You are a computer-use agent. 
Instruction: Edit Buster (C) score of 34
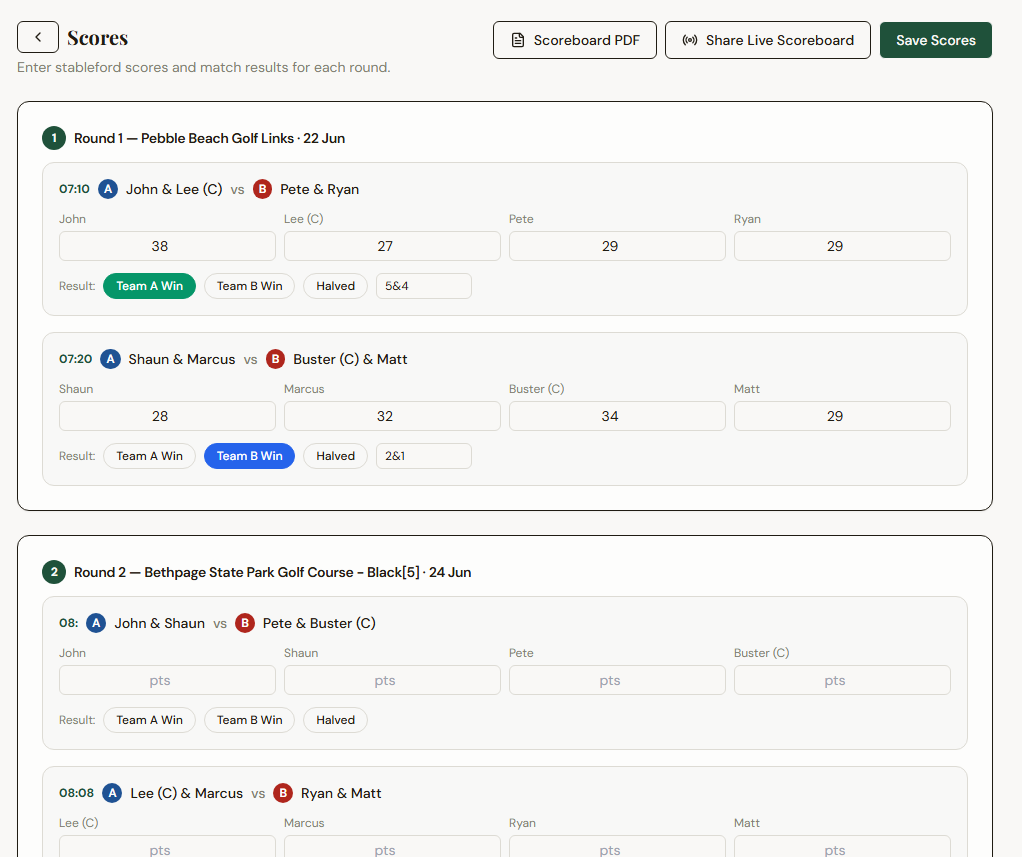pyautogui.click(x=617, y=416)
